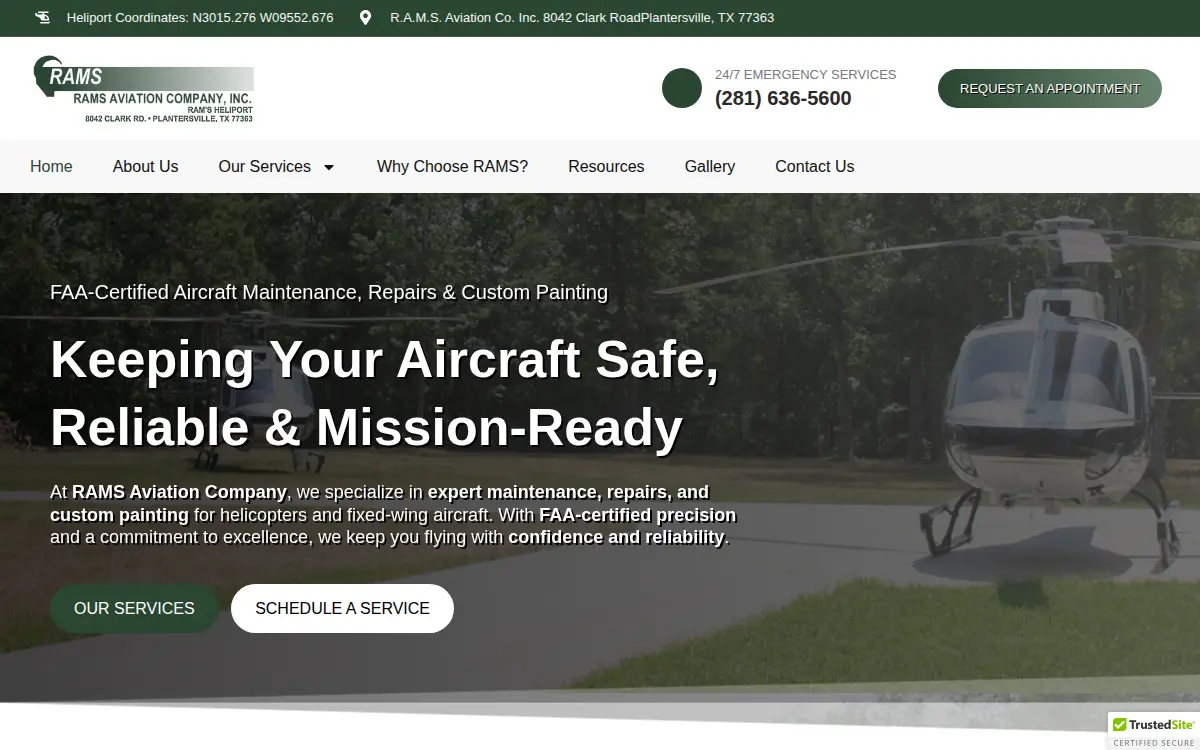Open the About Us page
Viewport: 1200px width, 750px height.
(145, 167)
